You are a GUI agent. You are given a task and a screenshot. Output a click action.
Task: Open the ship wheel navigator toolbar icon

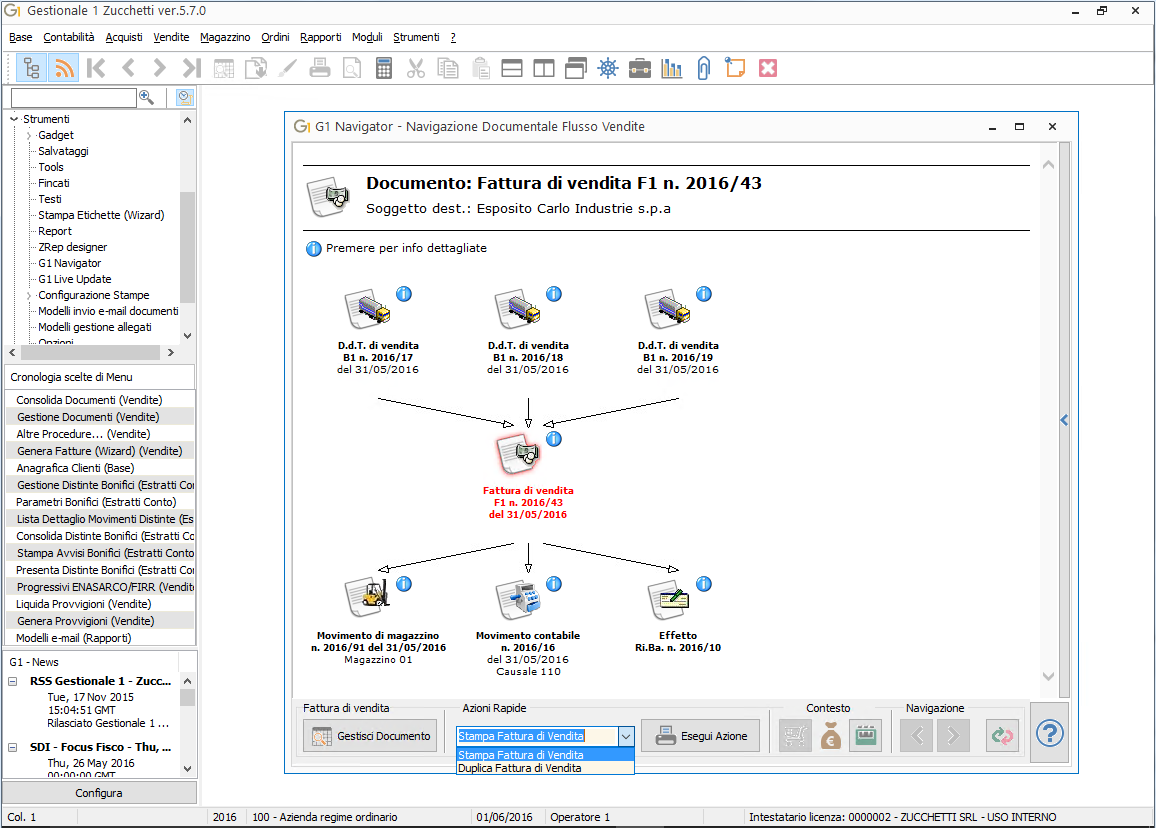pos(607,69)
